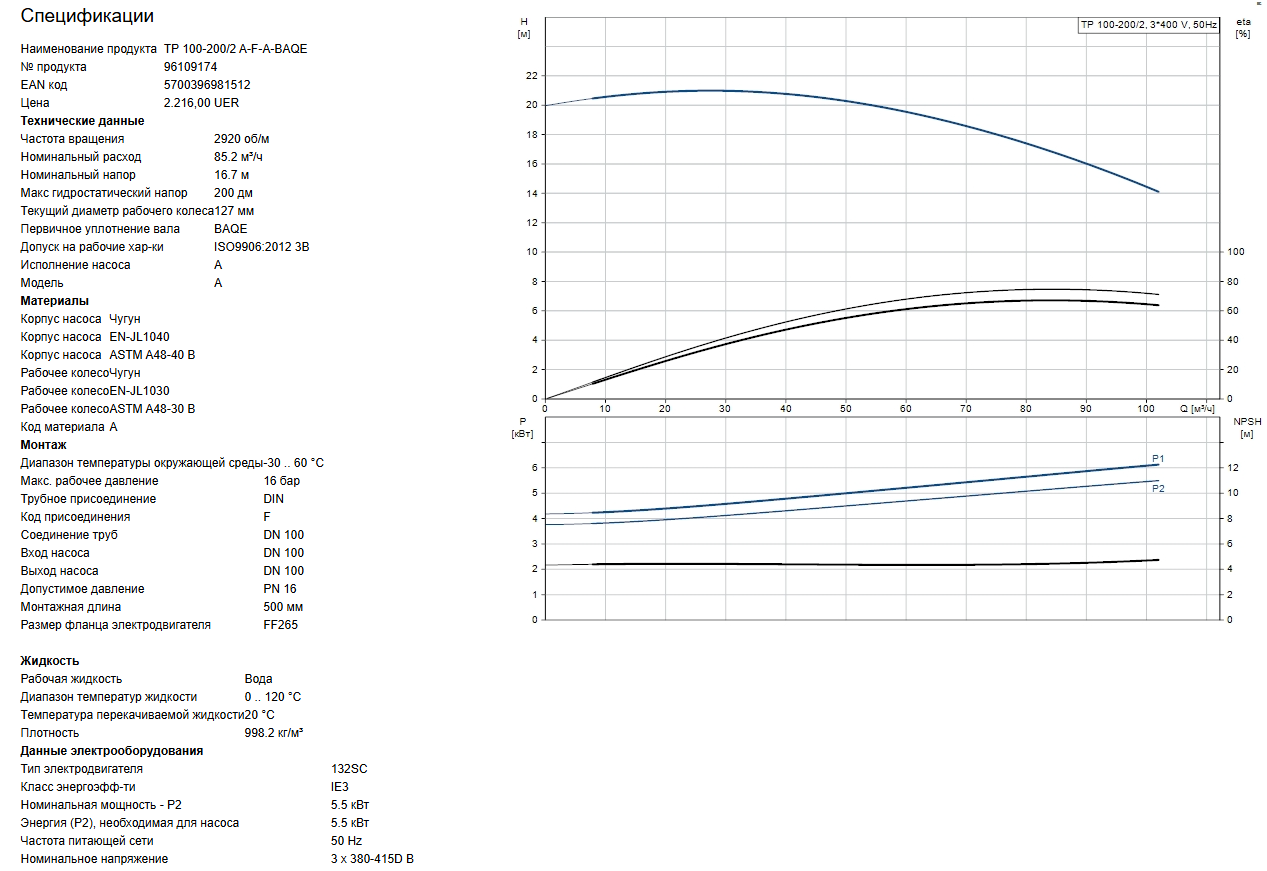Image resolution: width=1267 pixels, height=871 pixels.
Task: Select tolerance value "ISO9906:2012 3B"
Action: click(261, 247)
